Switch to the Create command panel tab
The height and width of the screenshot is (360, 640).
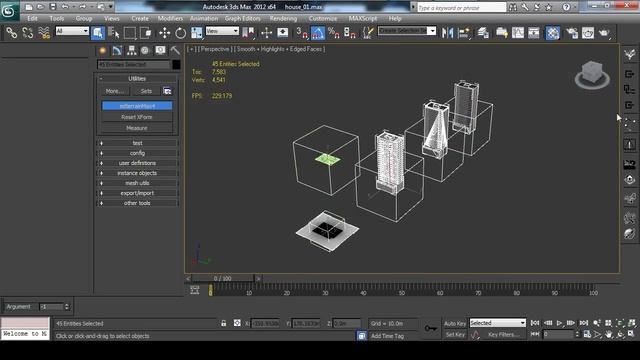[102, 50]
